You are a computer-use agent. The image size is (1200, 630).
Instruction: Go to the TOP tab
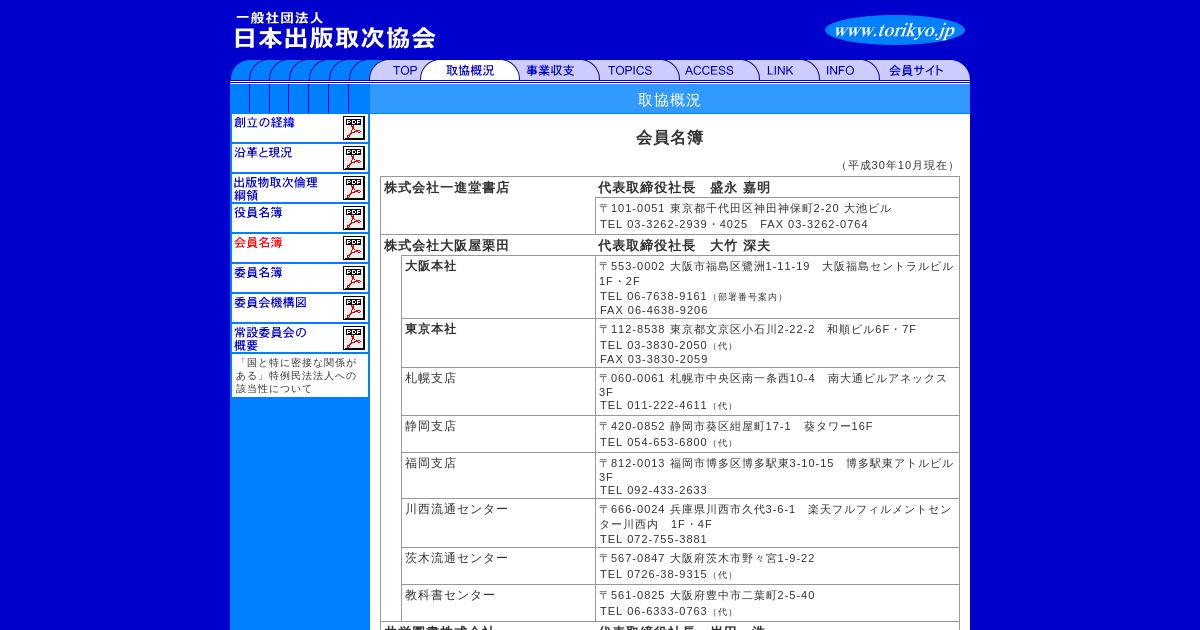(x=405, y=71)
